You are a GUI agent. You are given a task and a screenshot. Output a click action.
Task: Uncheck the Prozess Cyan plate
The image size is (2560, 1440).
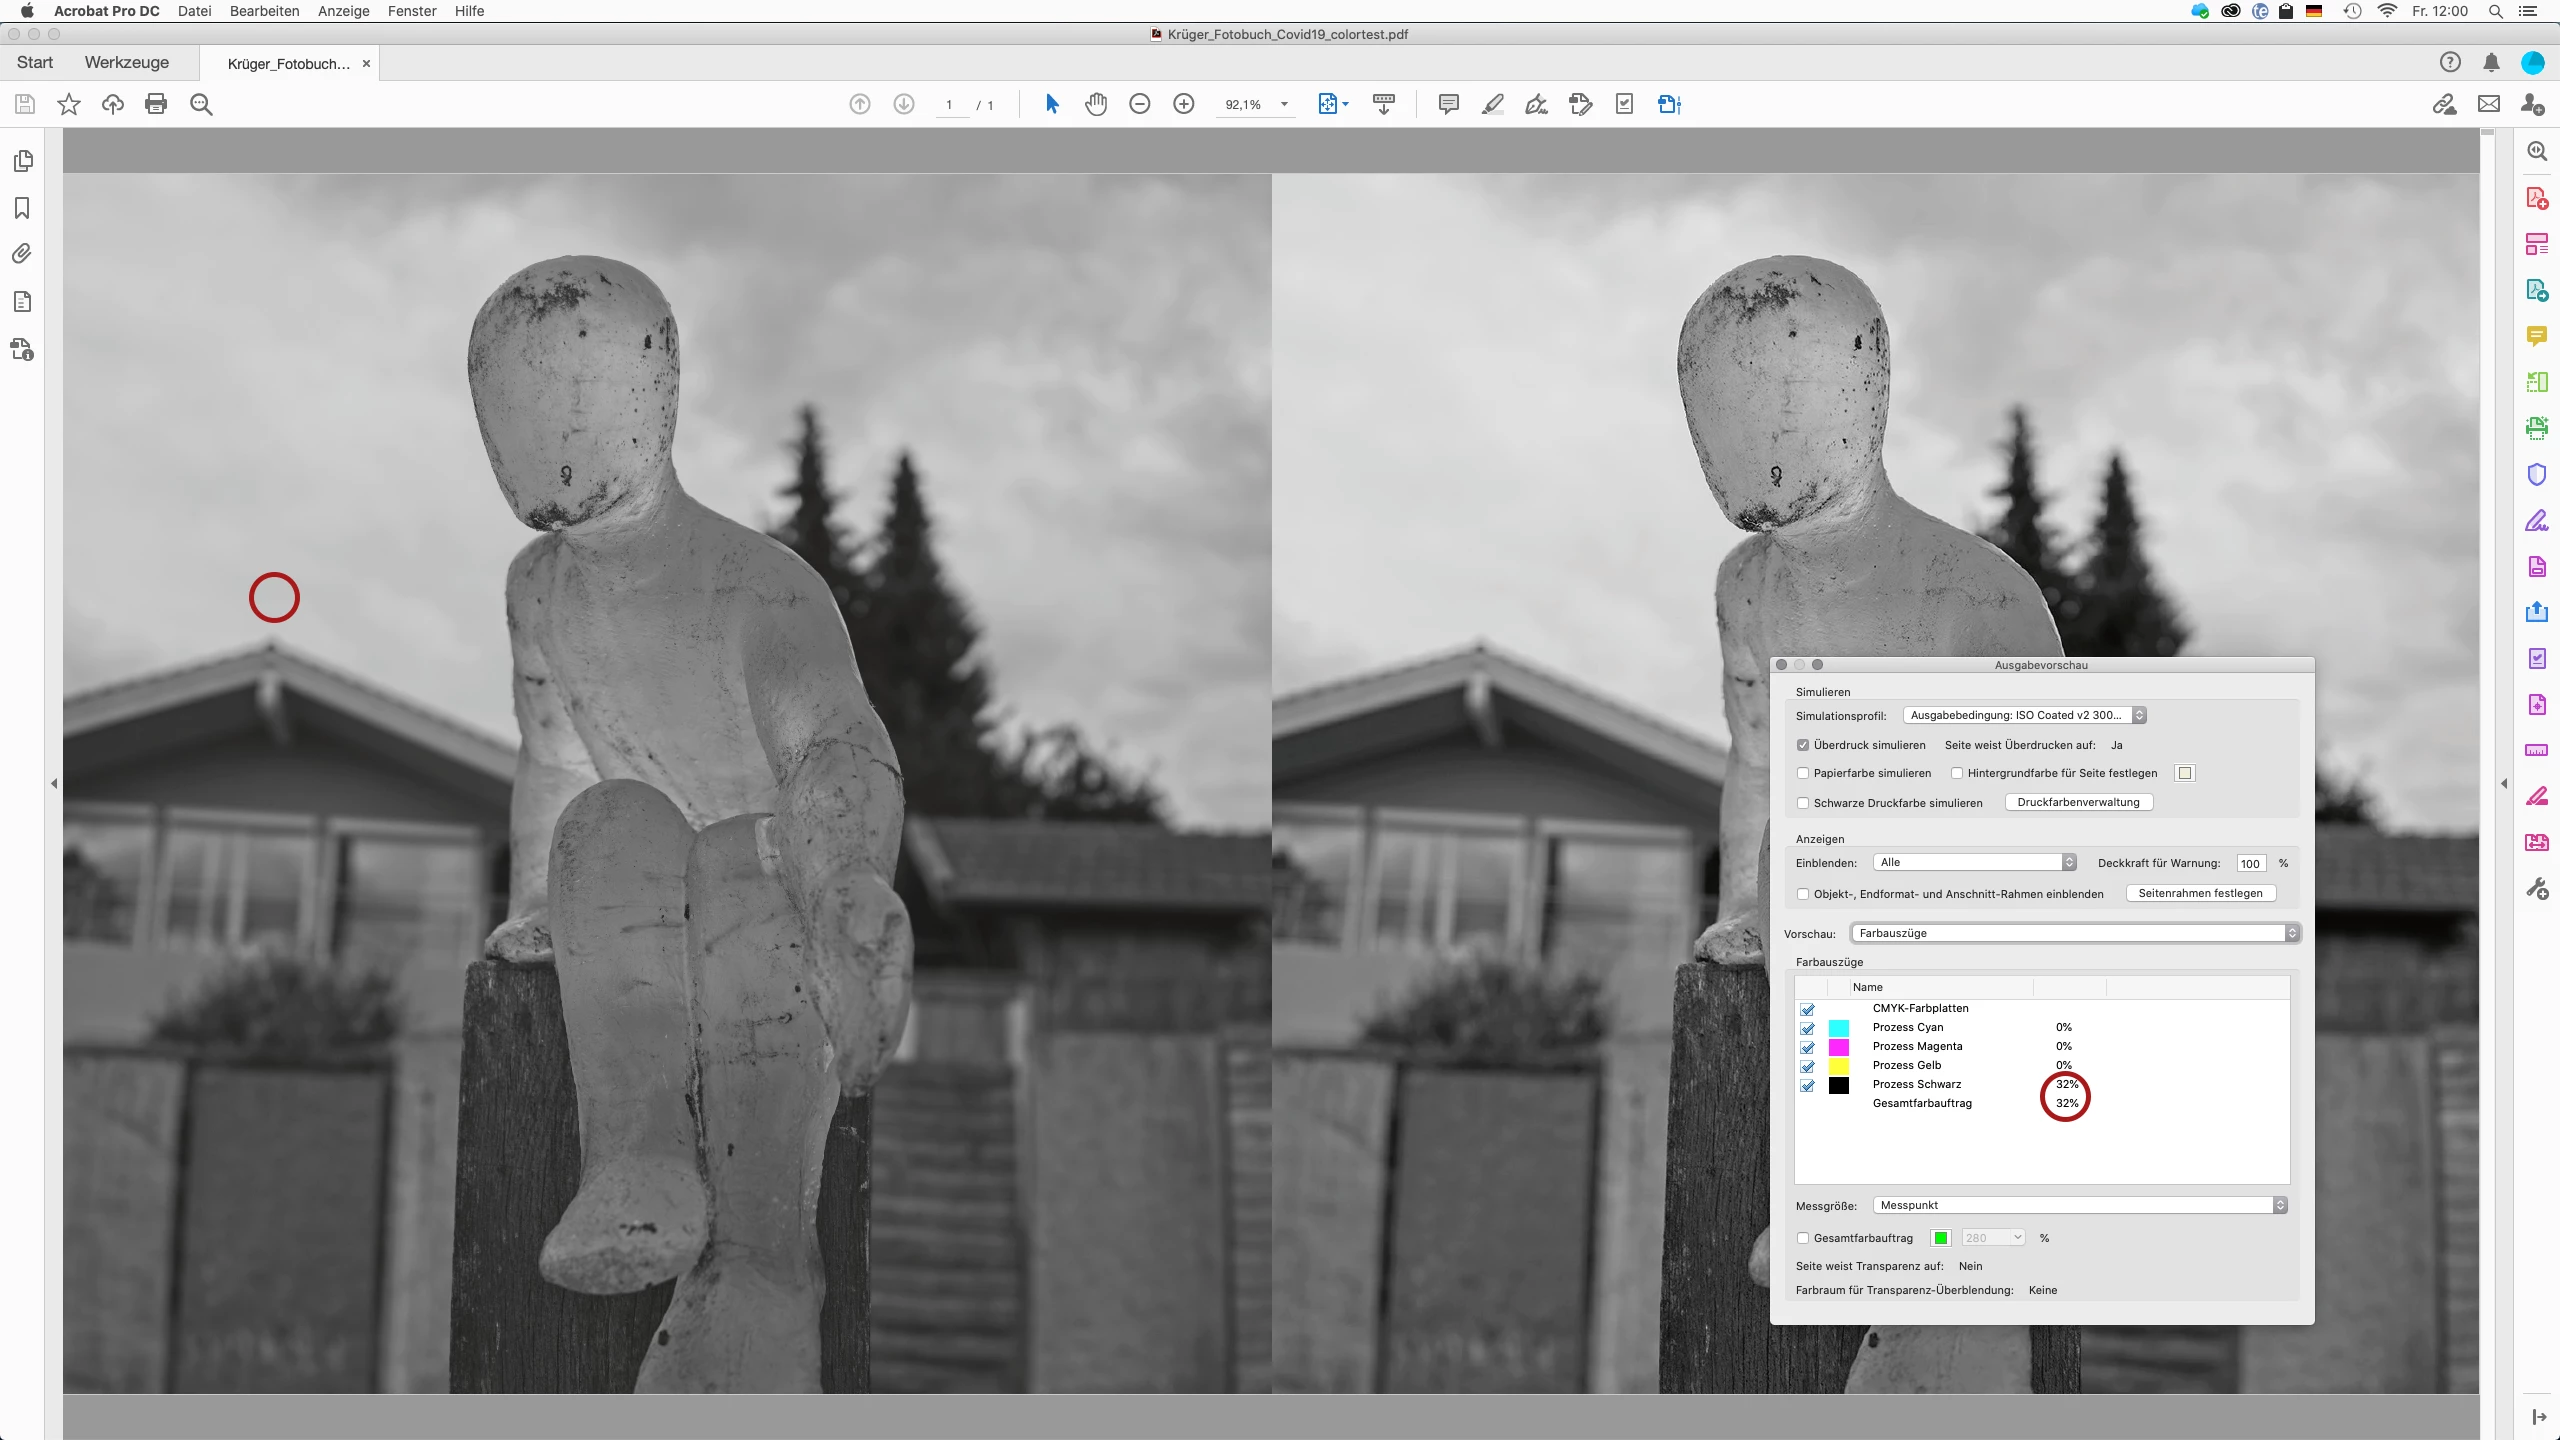[1807, 1028]
